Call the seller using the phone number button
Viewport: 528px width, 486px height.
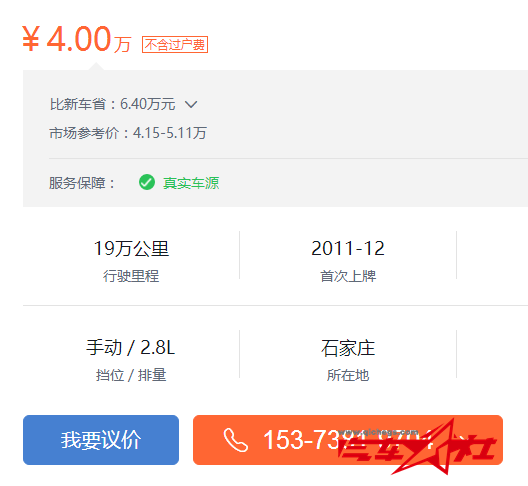click(348, 440)
